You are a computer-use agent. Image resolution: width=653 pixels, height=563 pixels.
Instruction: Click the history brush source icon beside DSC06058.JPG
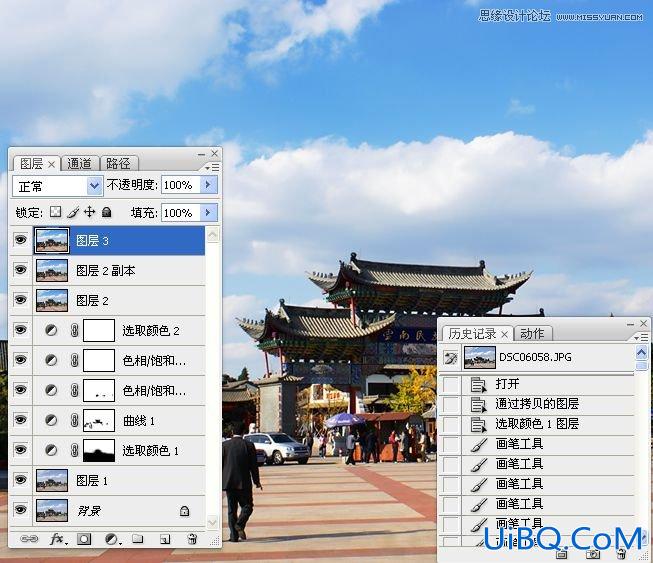(451, 358)
